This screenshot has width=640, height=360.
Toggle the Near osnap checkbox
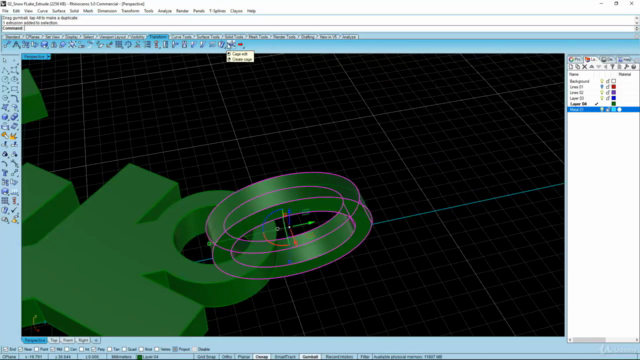[20, 349]
